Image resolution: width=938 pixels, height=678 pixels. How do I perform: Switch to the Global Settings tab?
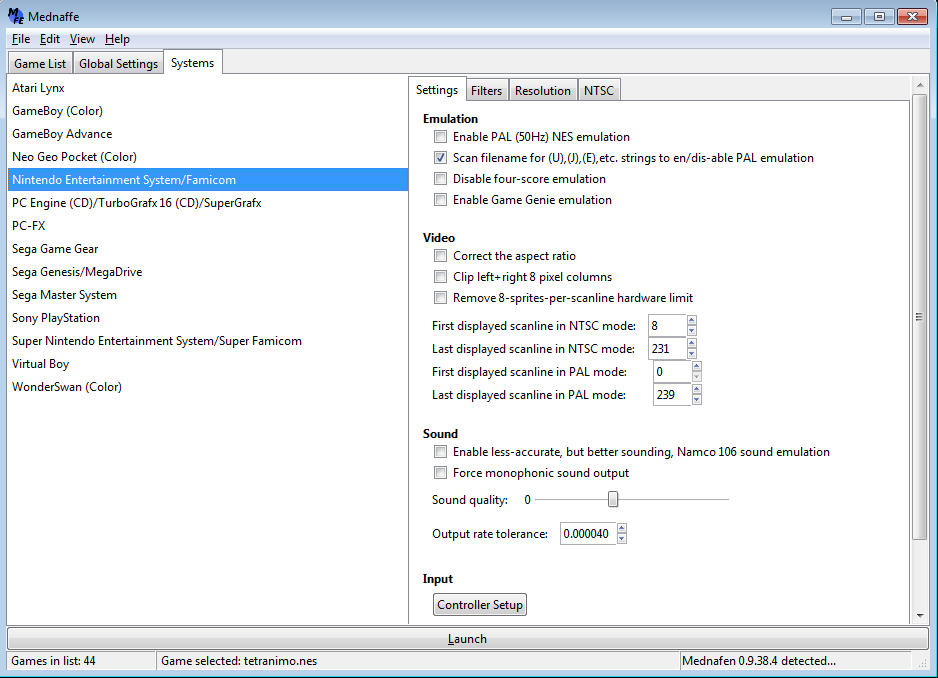click(118, 63)
